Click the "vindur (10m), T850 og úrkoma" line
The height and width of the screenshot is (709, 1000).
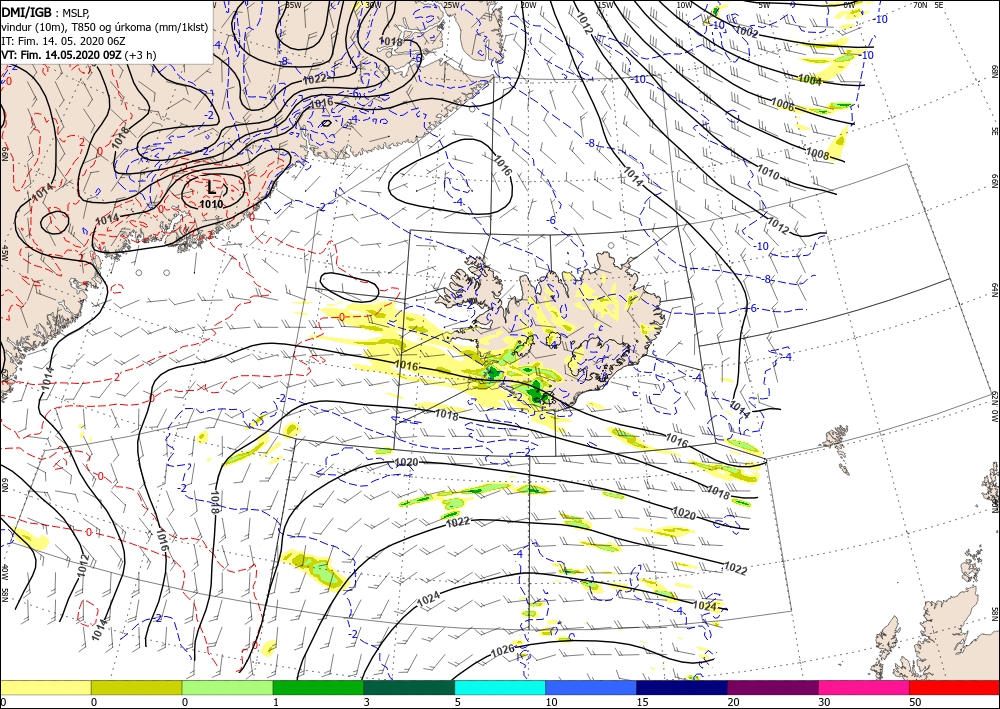[105, 26]
